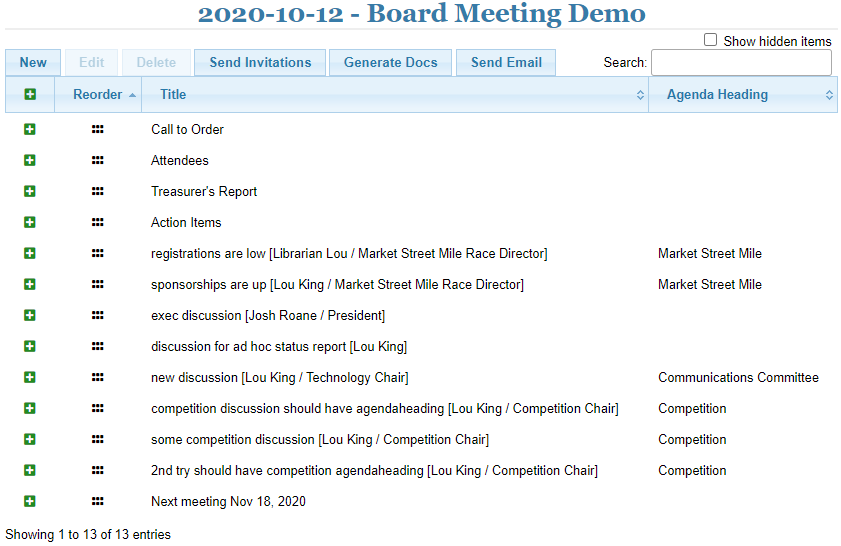Expand the Treasurer's Report row
Image resolution: width=841 pixels, height=546 pixels.
coord(29,191)
